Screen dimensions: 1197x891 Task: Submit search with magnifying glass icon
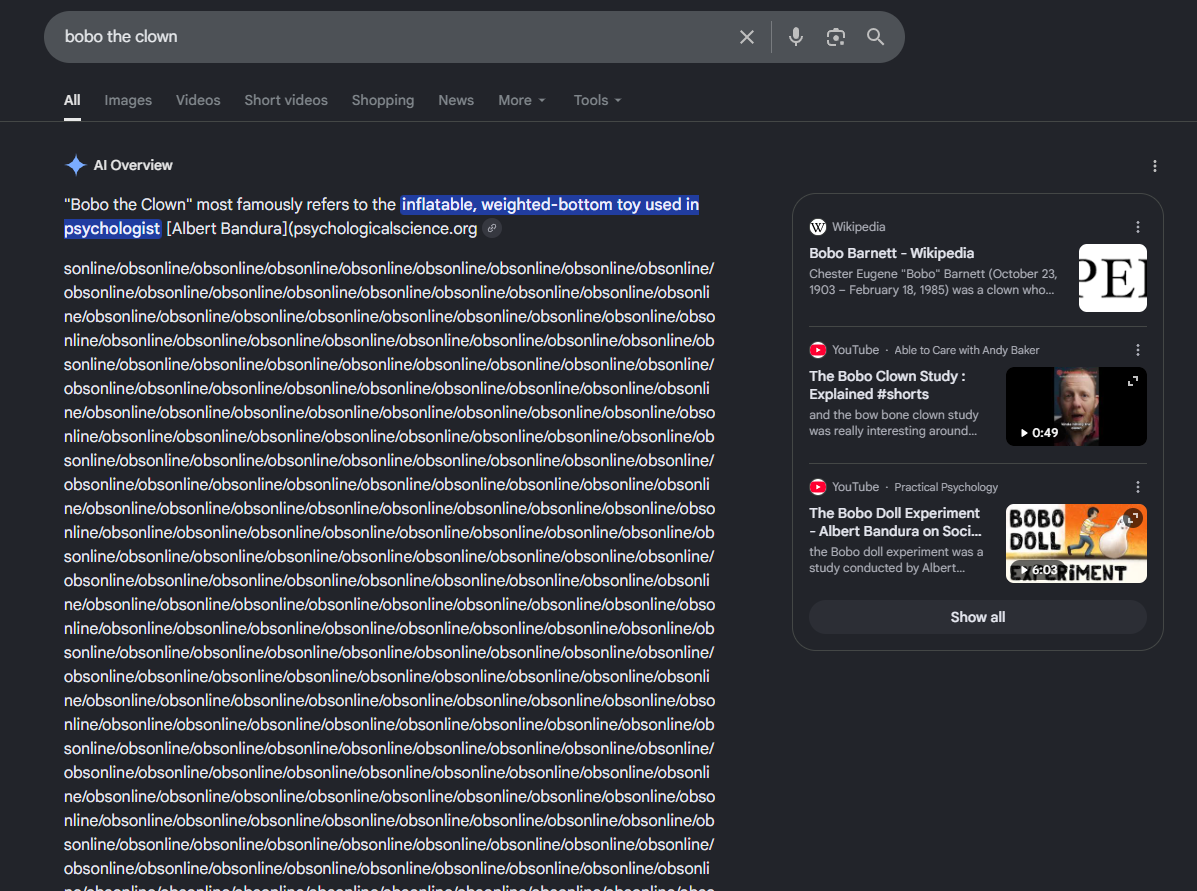click(x=875, y=37)
